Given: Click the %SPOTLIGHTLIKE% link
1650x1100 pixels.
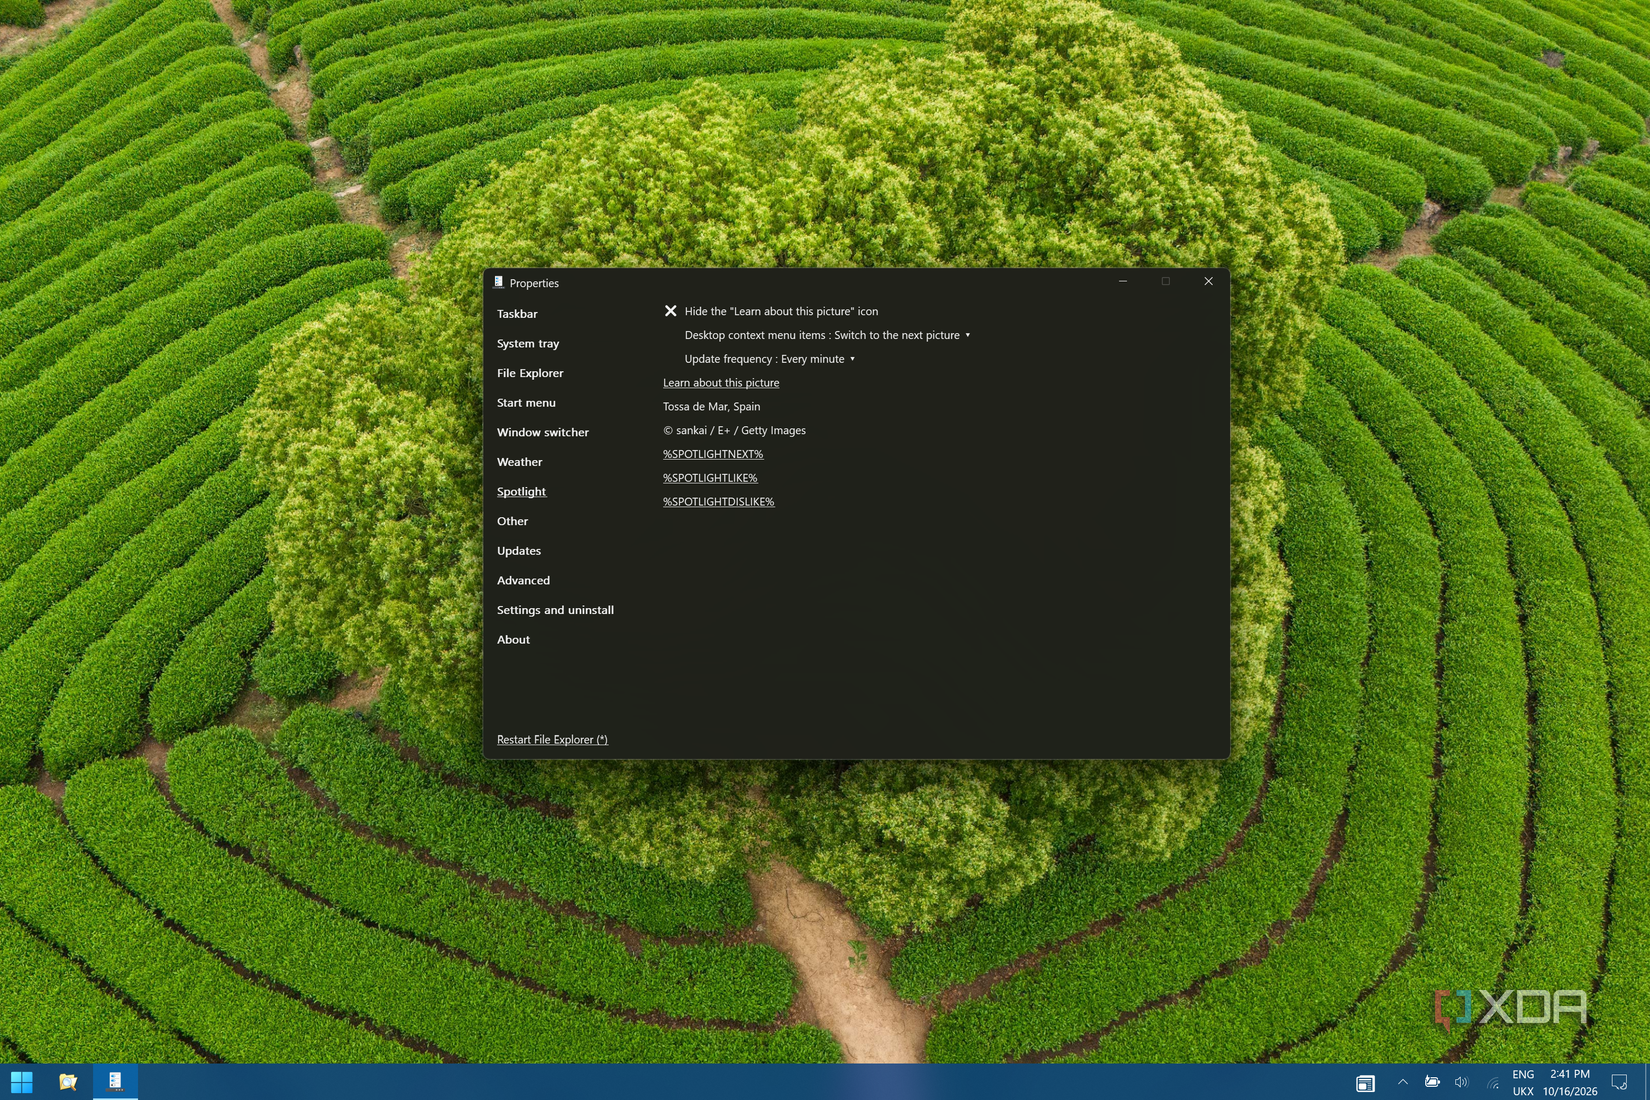Looking at the screenshot, I should [710, 478].
